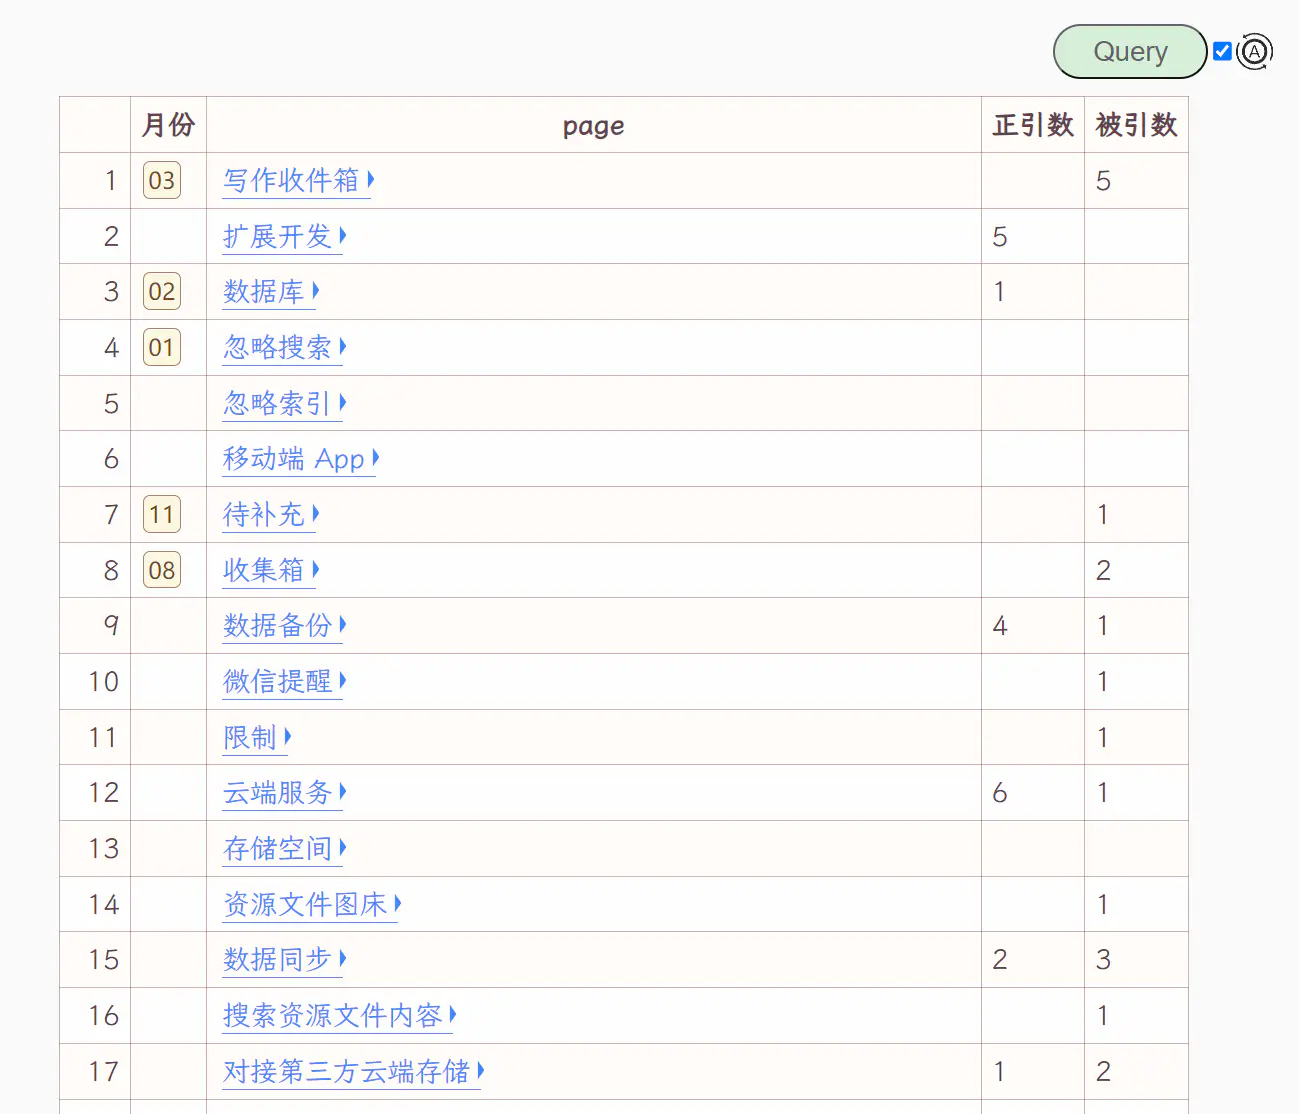Image resolution: width=1299 pixels, height=1114 pixels.
Task: Open the 收集箱 page link
Action: (263, 570)
